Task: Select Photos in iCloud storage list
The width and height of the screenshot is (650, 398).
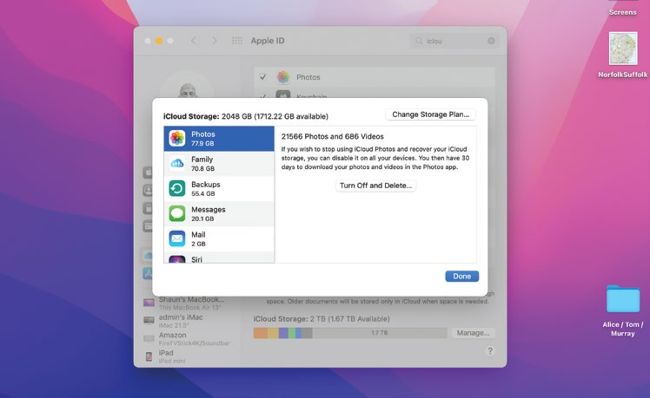Action: [219, 138]
